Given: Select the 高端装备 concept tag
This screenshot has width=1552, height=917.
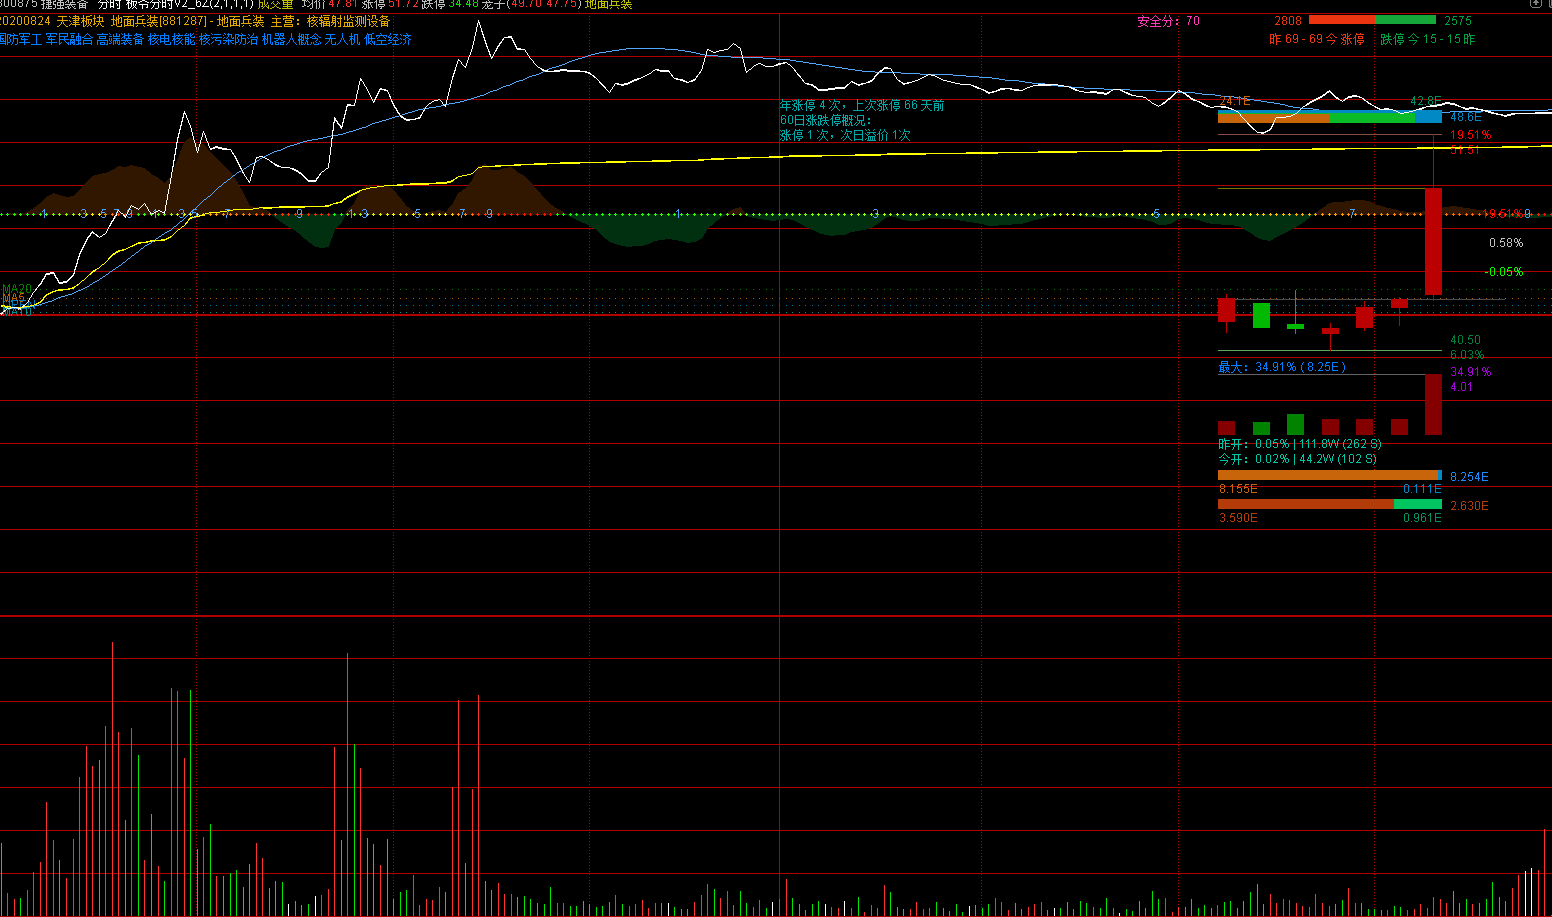Looking at the screenshot, I should [x=120, y=39].
